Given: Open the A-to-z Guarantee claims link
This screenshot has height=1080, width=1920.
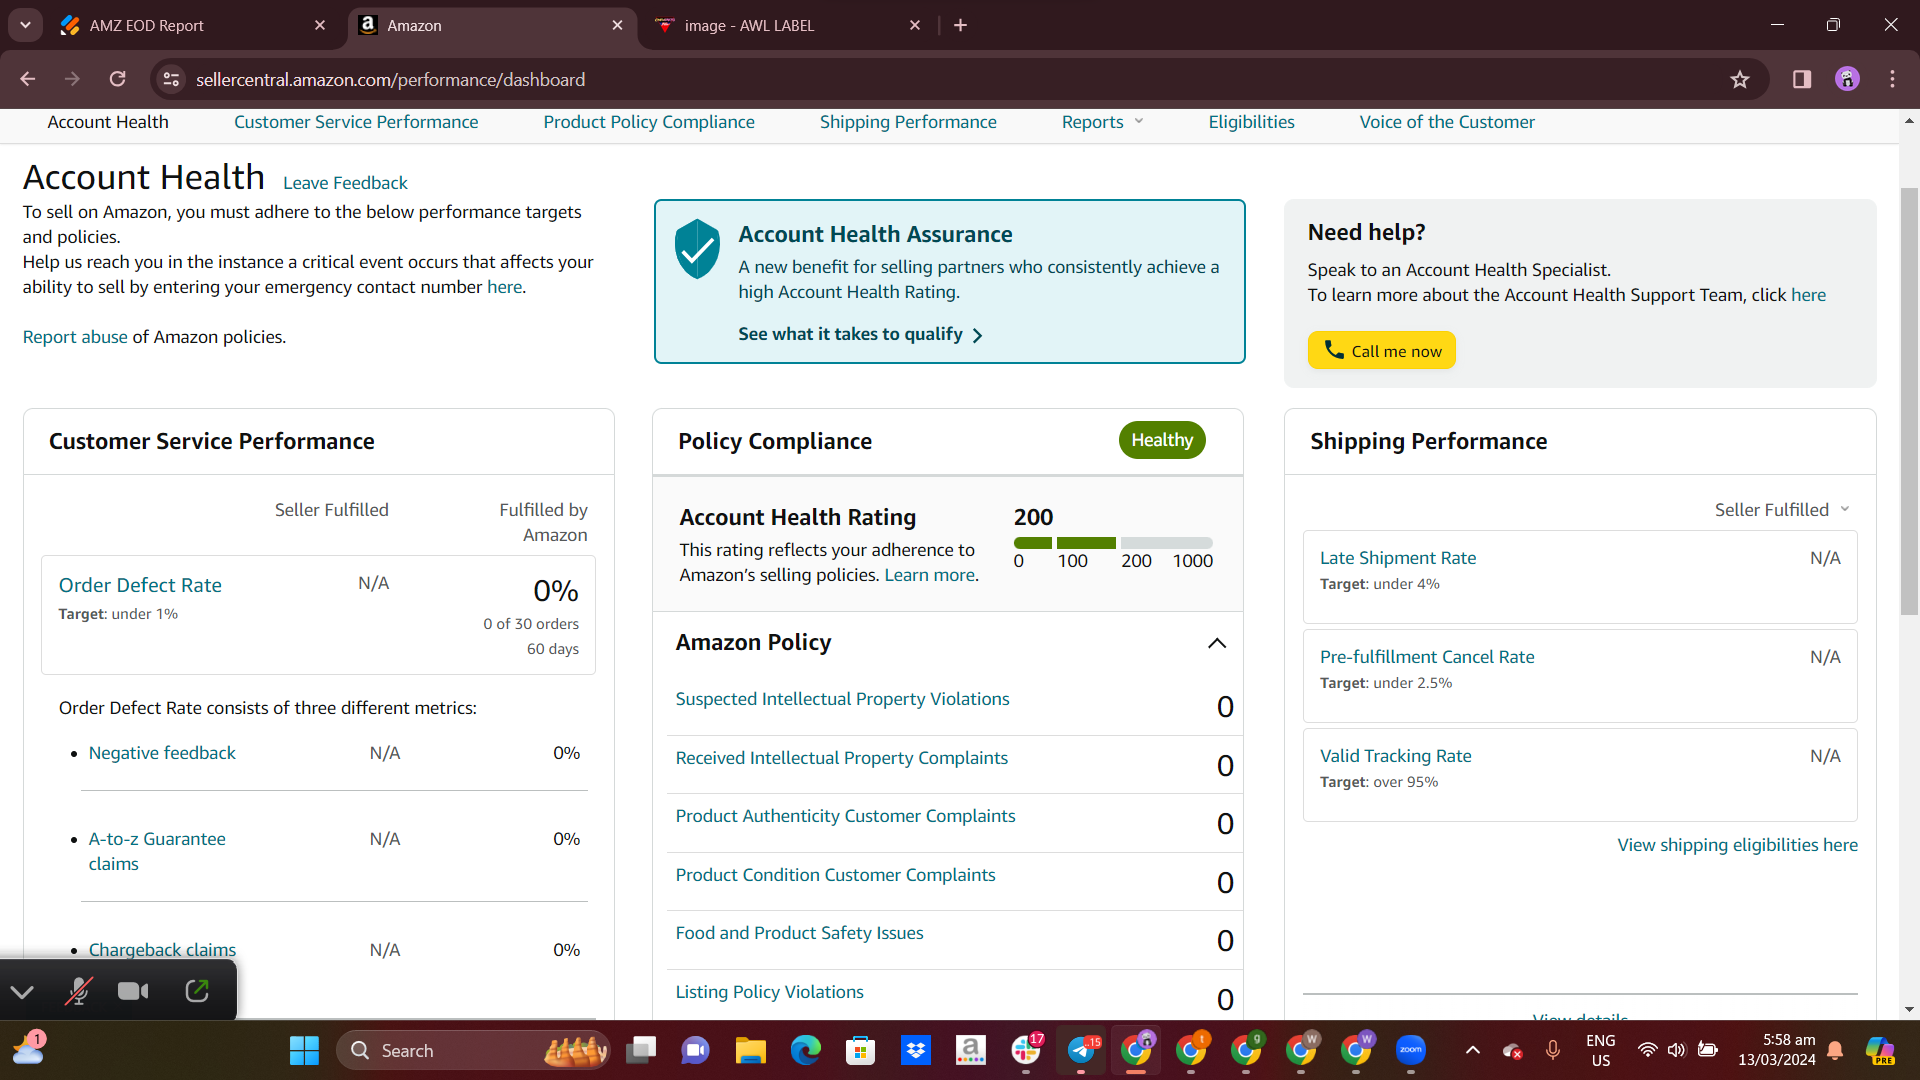Looking at the screenshot, I should [157, 851].
